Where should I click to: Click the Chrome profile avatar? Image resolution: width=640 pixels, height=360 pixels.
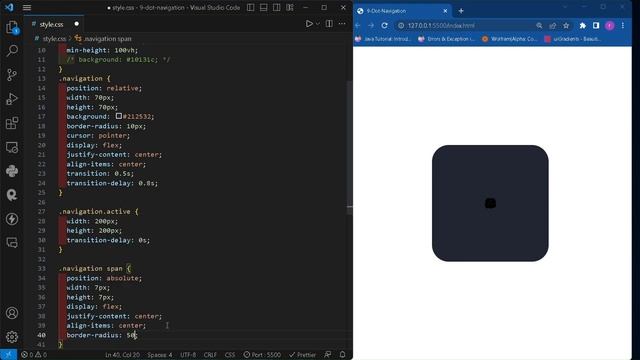(x=609, y=25)
